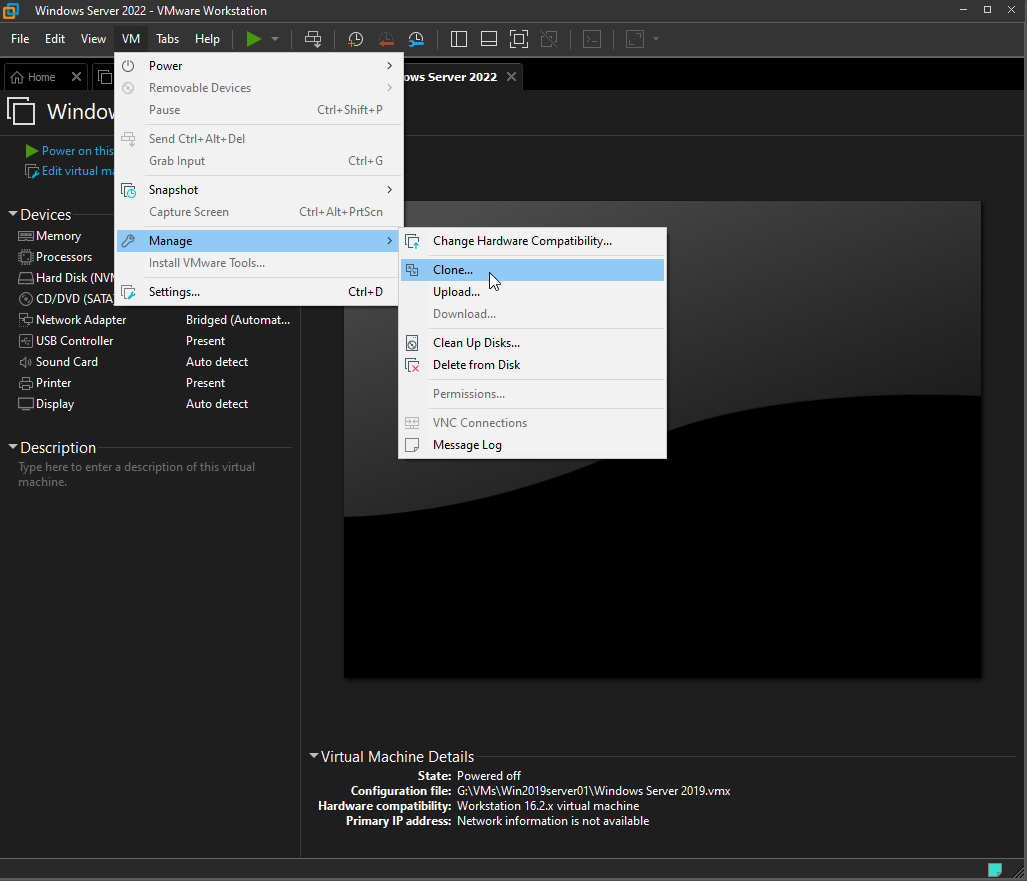Click the Revert to snapshot toolbar icon

click(x=386, y=39)
